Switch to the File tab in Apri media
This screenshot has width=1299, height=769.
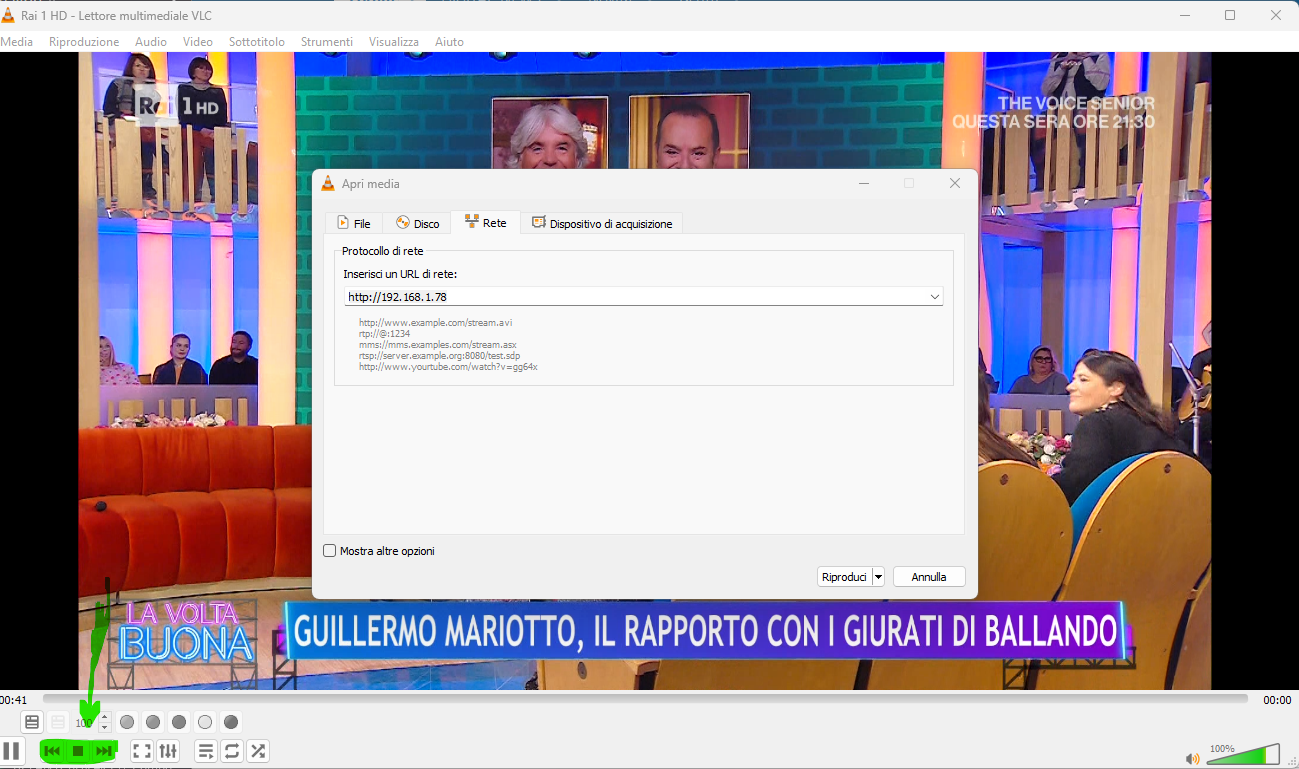pyautogui.click(x=353, y=223)
